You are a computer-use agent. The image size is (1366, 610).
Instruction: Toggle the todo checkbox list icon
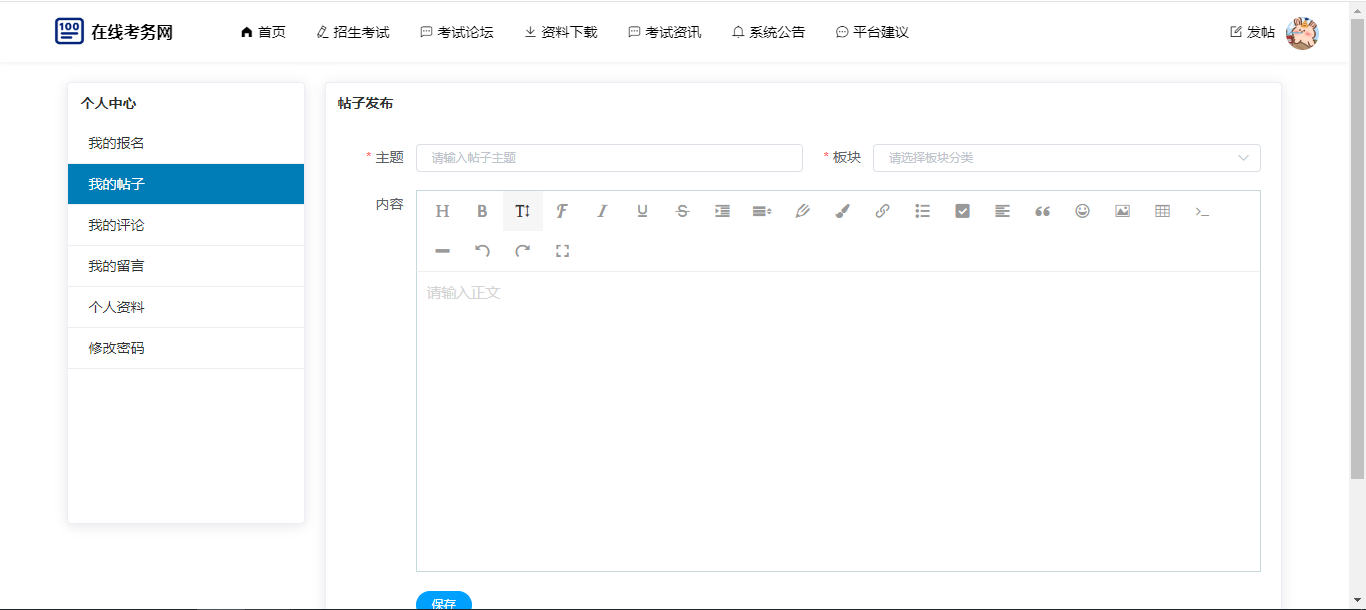[x=962, y=211]
